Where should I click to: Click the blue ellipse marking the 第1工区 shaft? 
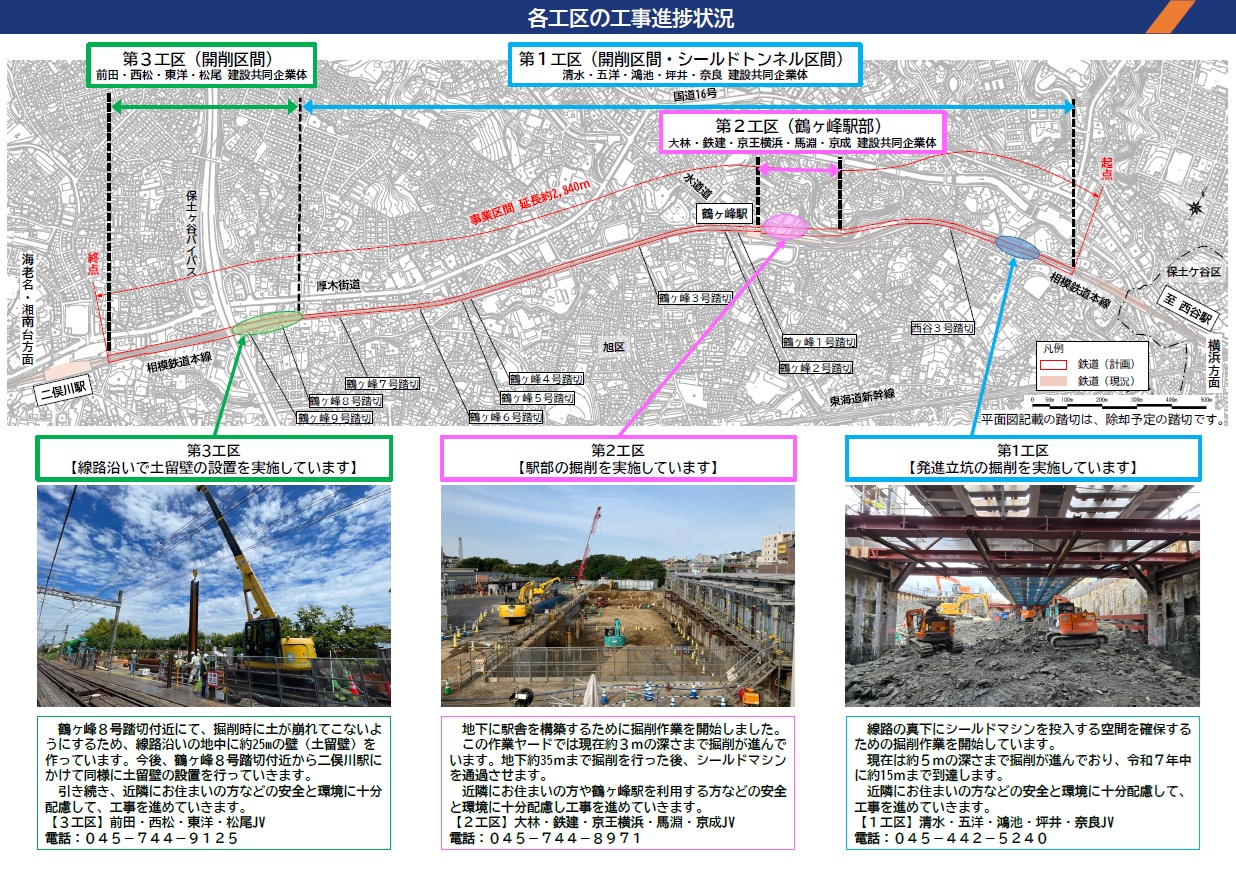click(1018, 247)
